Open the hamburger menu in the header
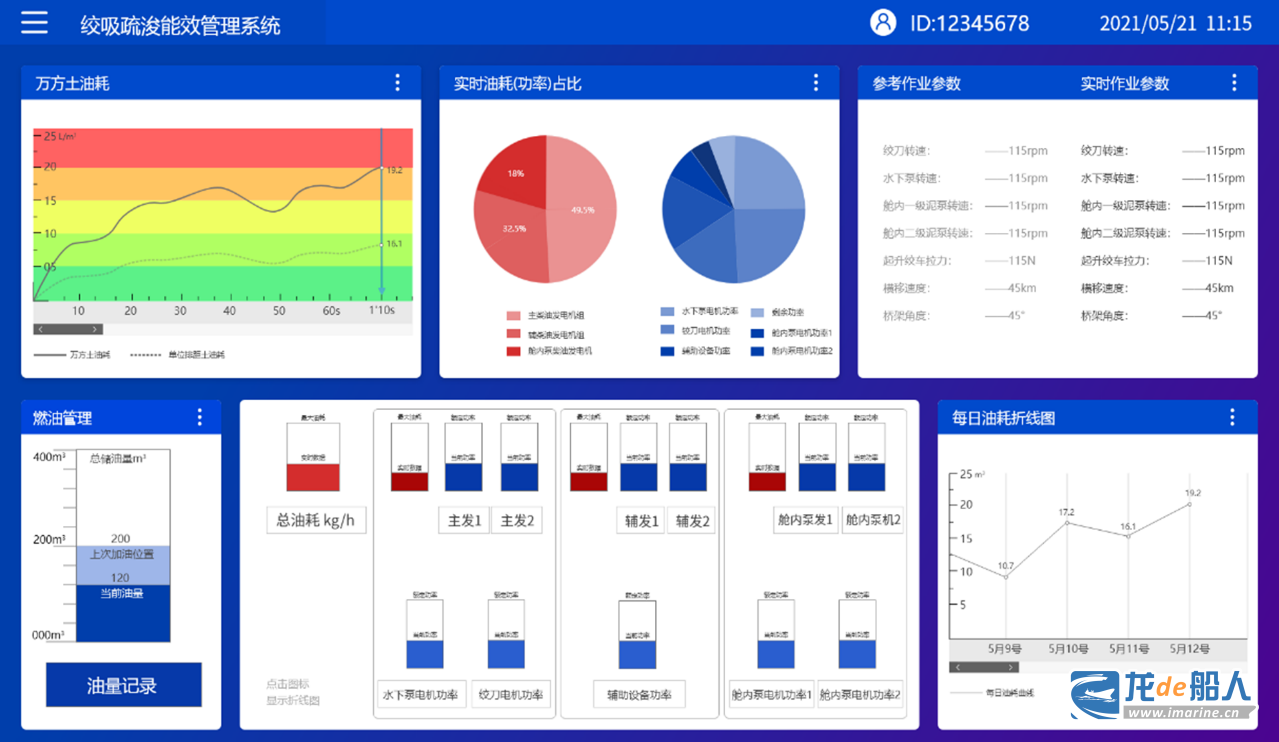Viewport: 1279px width, 742px height. click(x=34, y=23)
